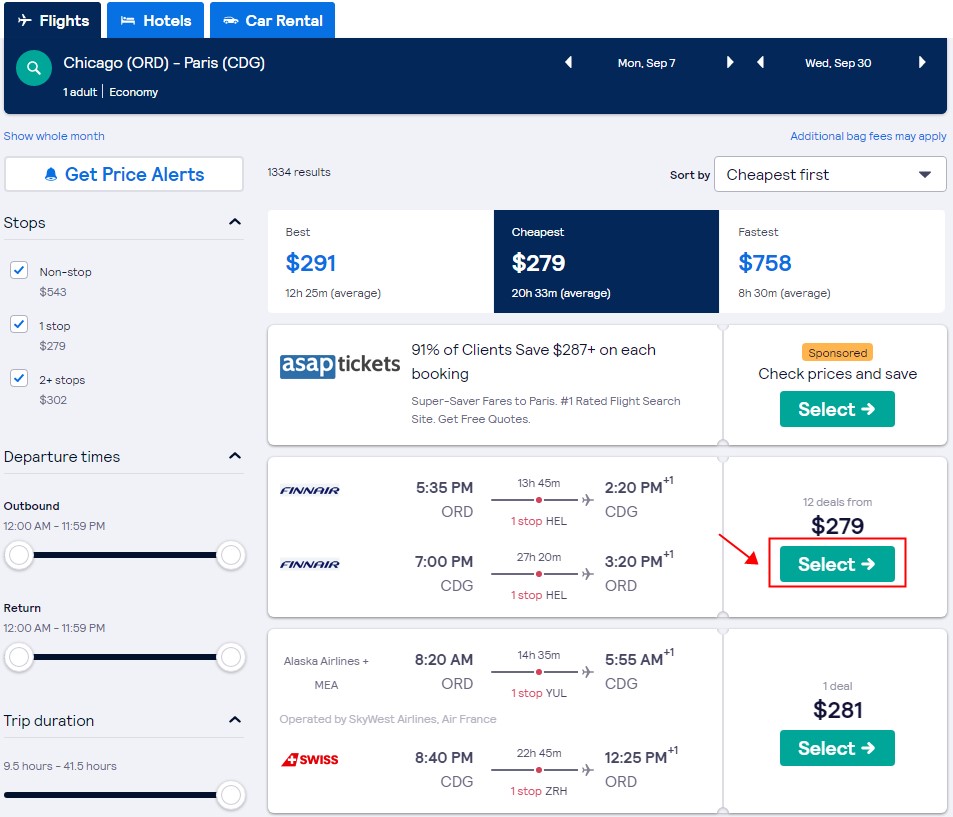Move return date before Wed, Sep 30

tap(760, 63)
